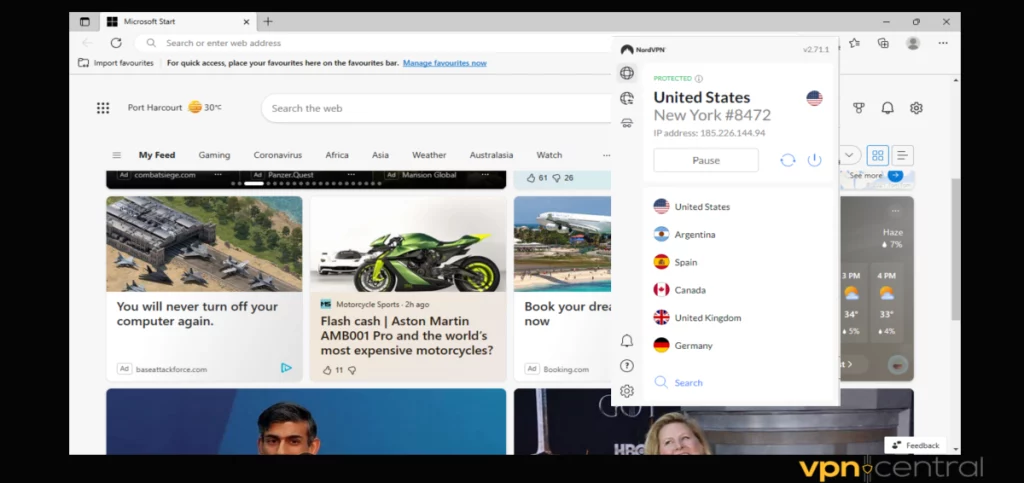1024x483 pixels.
Task: Click the Microsoft Start browser tab
Action: [x=178, y=22]
